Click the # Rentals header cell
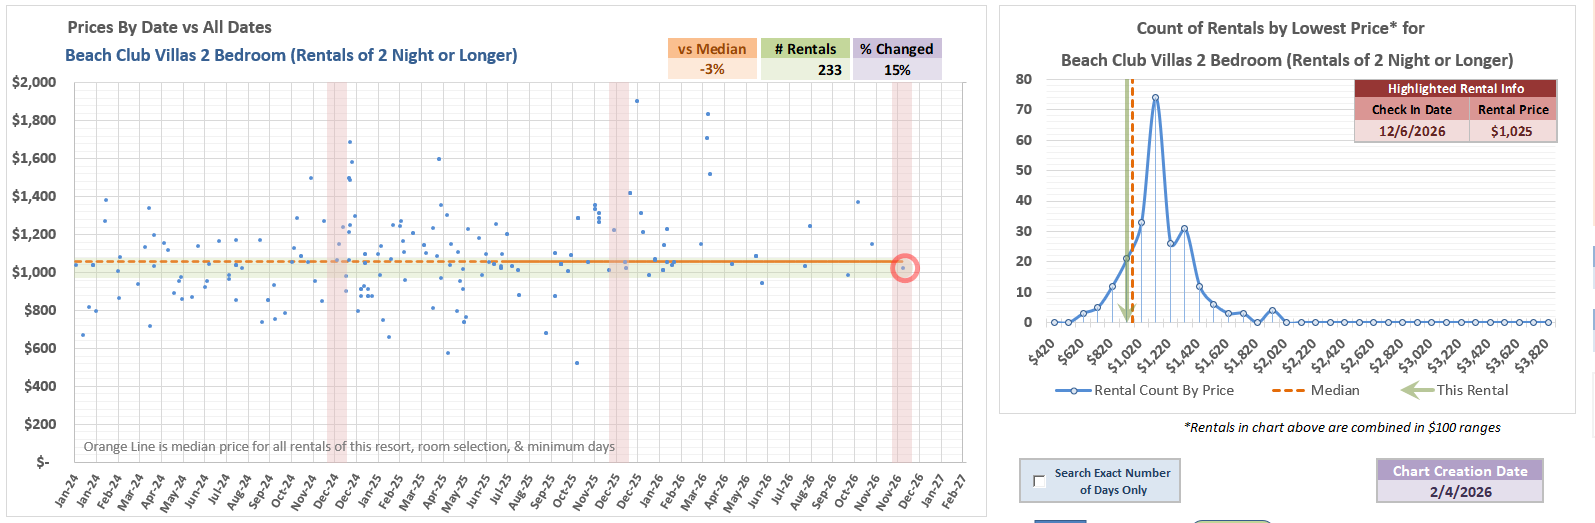This screenshot has height=523, width=1595. pos(805,49)
